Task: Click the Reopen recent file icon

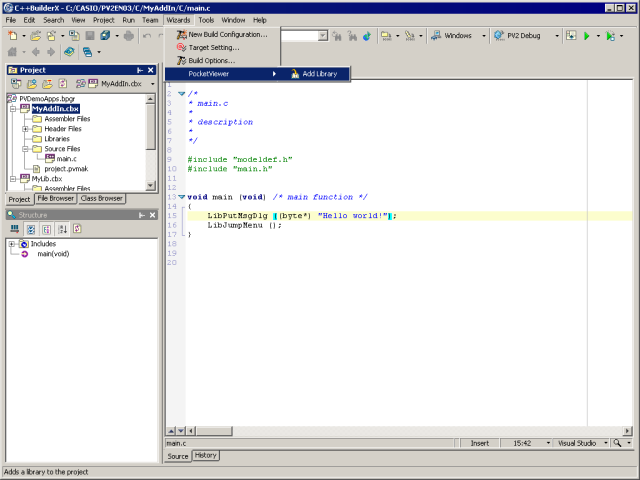Action: 51,36
